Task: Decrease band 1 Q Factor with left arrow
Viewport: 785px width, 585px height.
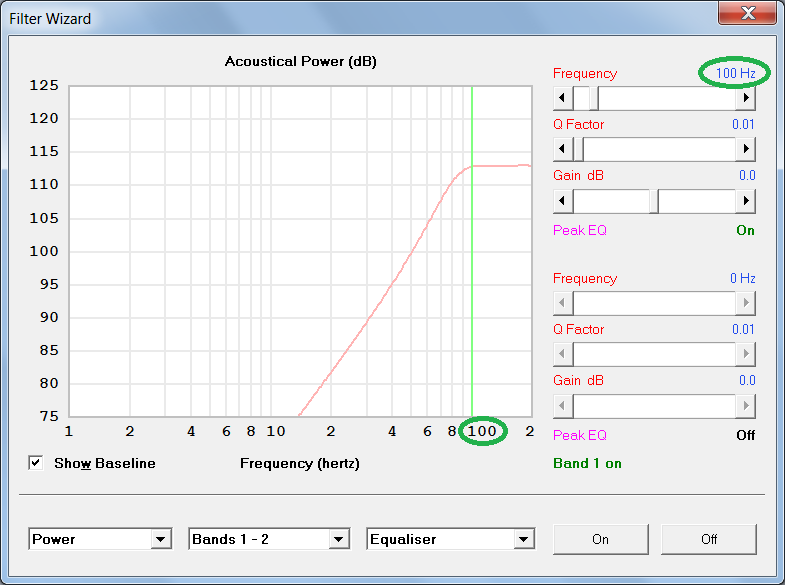Action: [x=563, y=149]
